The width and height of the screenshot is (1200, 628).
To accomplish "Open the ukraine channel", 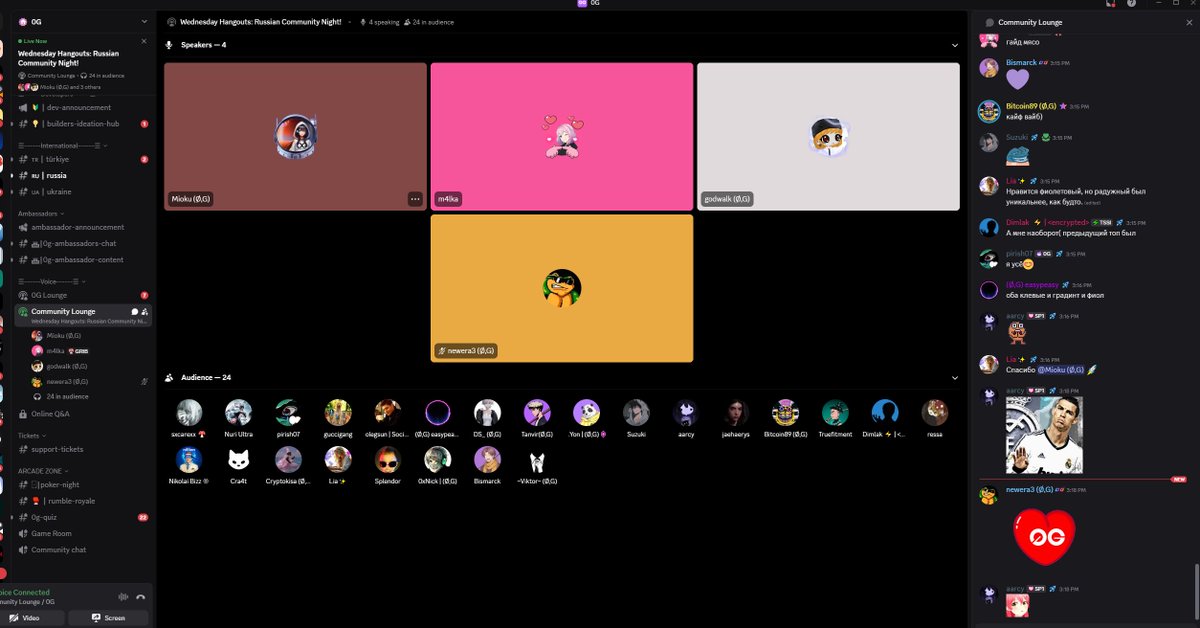I will 84,191.
